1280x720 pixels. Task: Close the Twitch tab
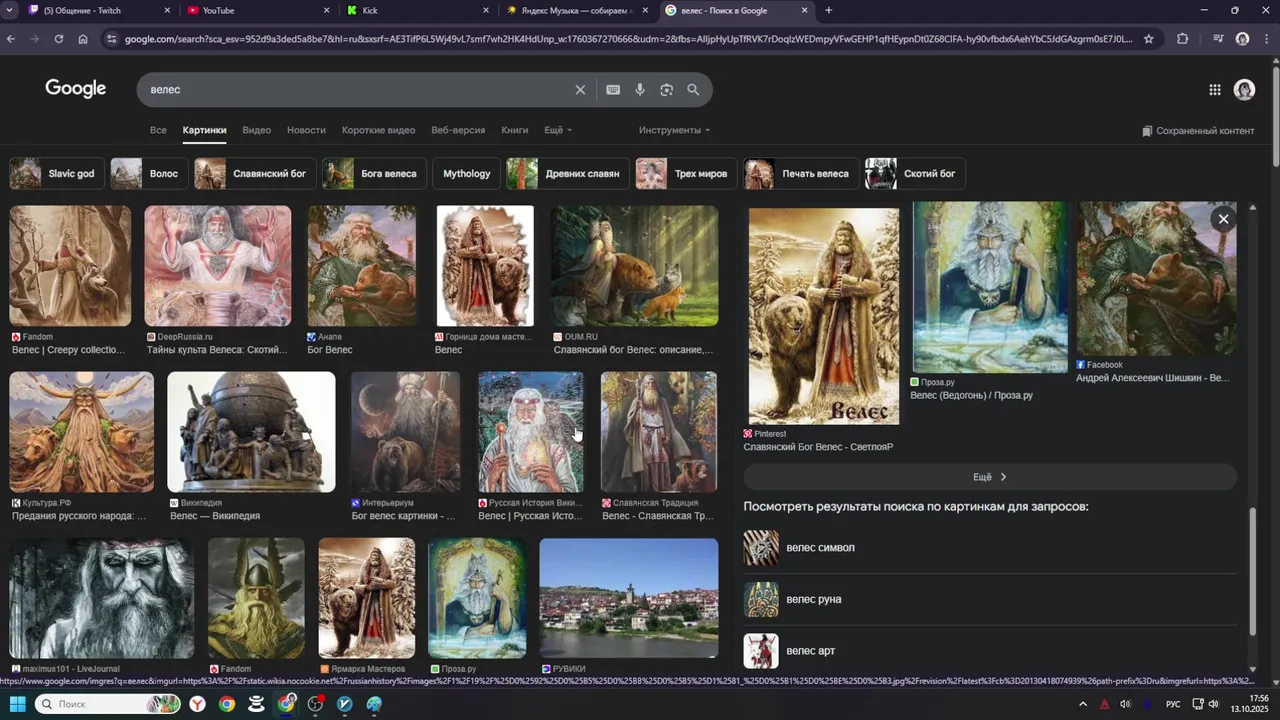click(x=167, y=10)
